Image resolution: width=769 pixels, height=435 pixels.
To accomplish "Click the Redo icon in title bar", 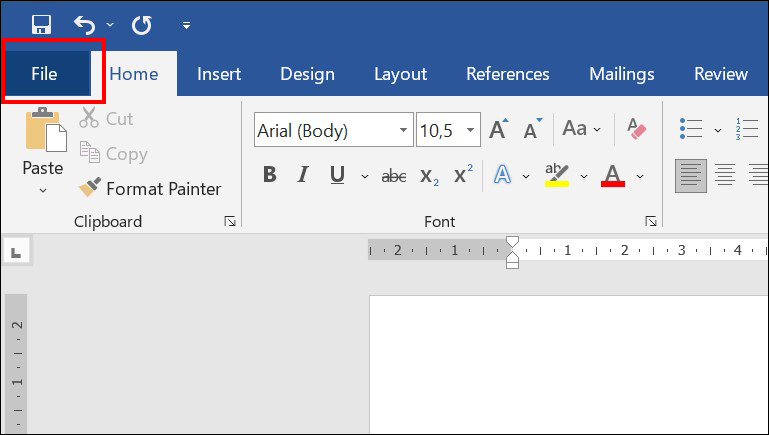I will (142, 23).
